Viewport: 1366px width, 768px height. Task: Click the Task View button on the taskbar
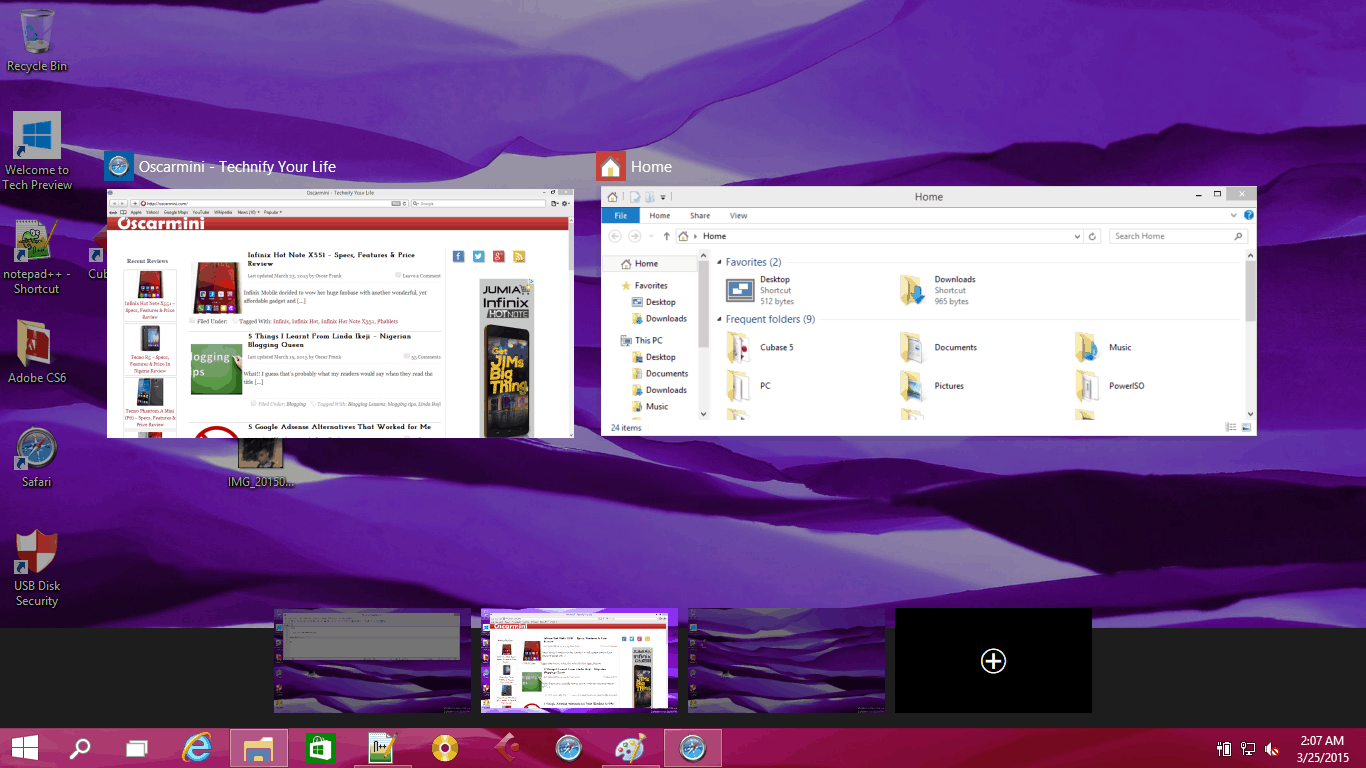(136, 748)
